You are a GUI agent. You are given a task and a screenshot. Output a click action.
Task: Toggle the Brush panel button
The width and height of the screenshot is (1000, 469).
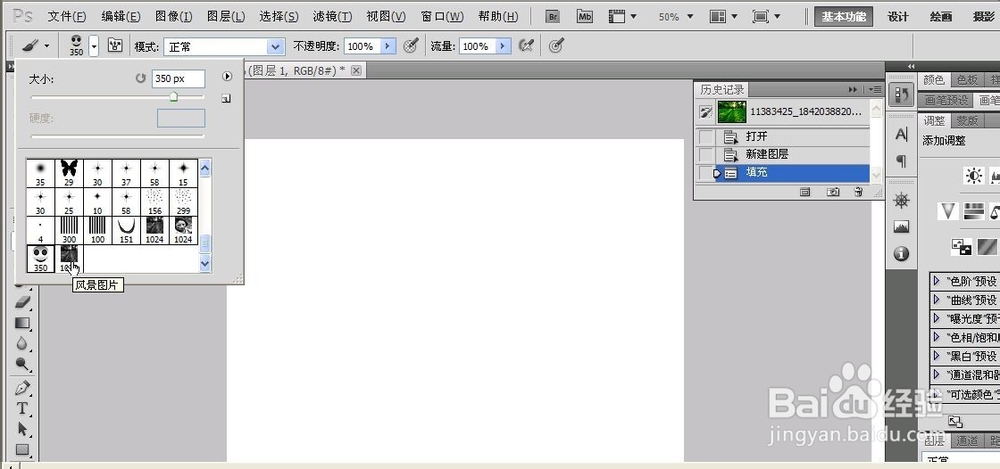[115, 46]
